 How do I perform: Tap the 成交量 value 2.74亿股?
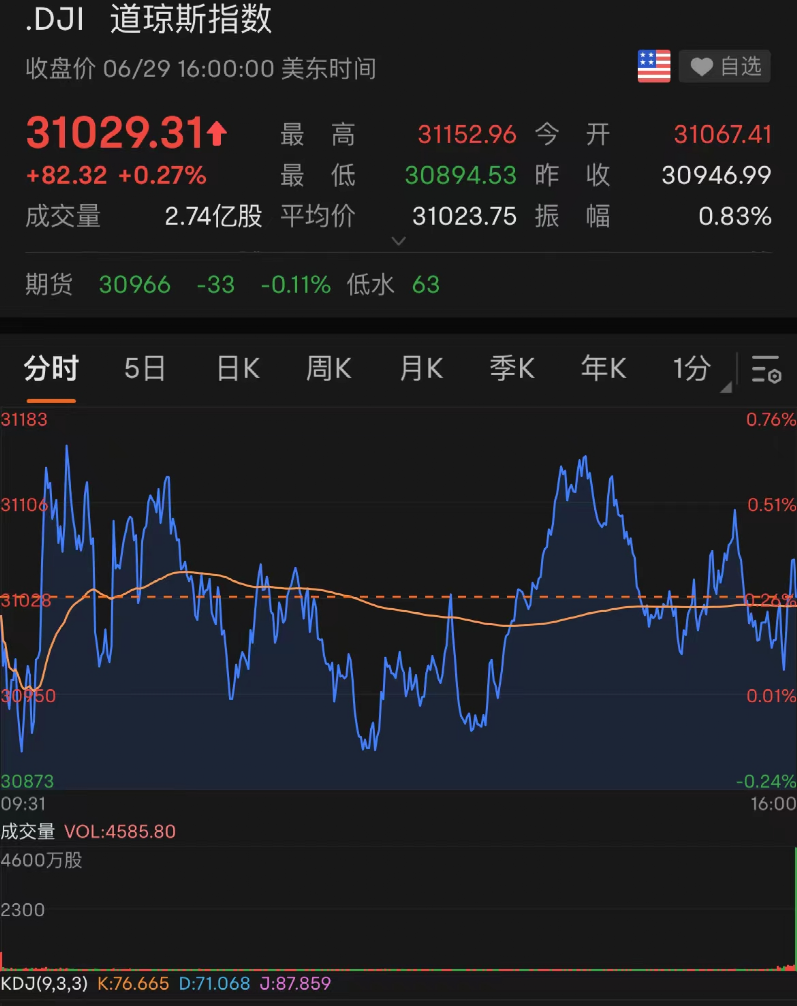point(213,217)
